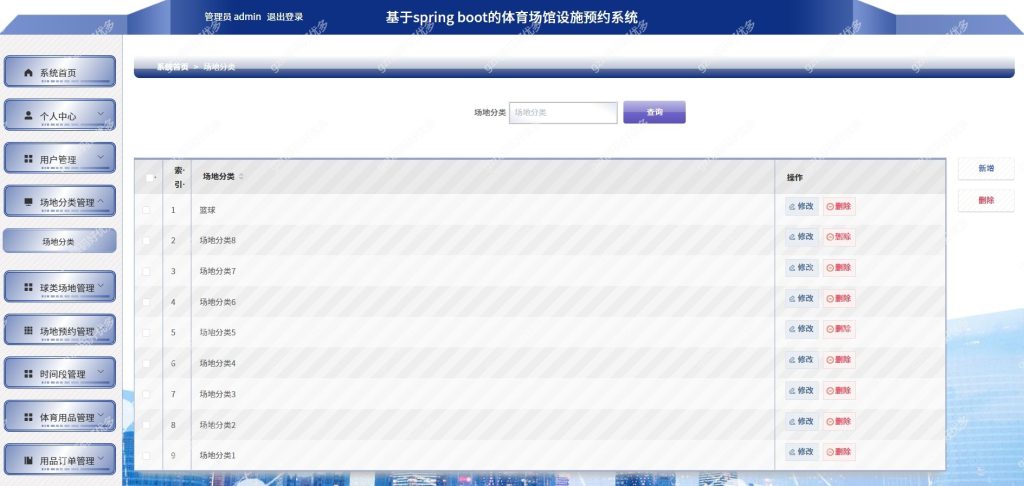Click the 查询 search button

click(x=654, y=112)
